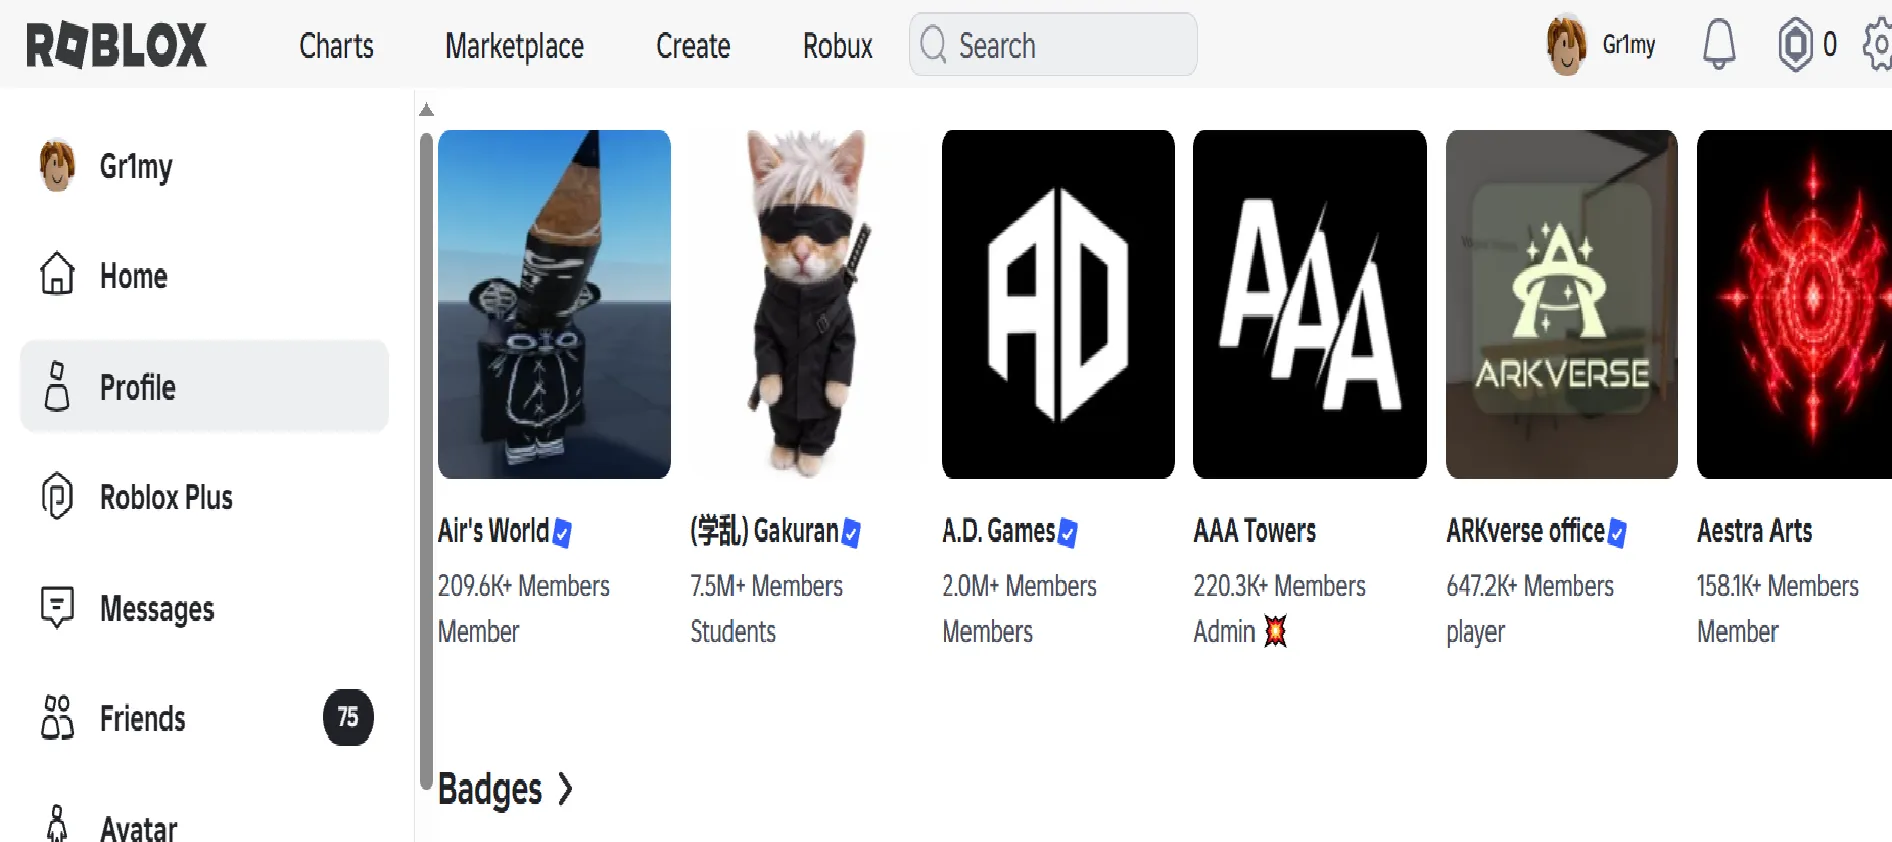Open the settings gear icon
The height and width of the screenshot is (842, 1892).
coord(1878,45)
